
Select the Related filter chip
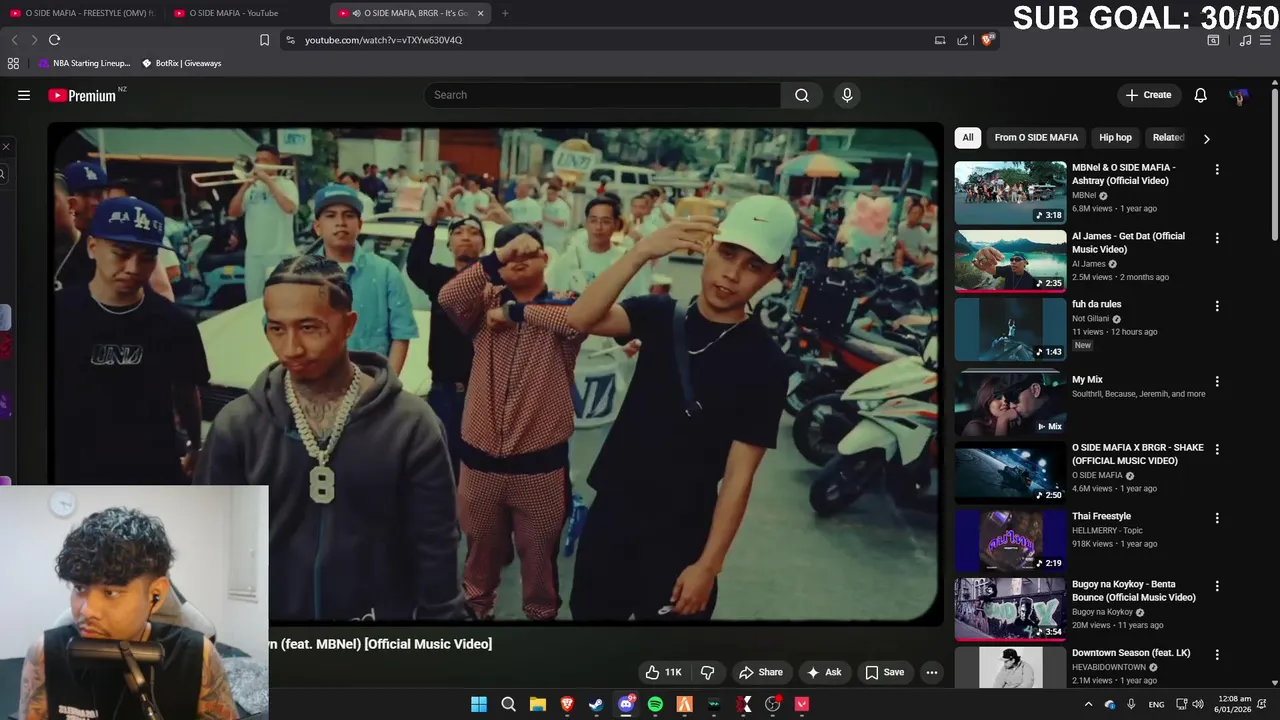coord(1168,138)
